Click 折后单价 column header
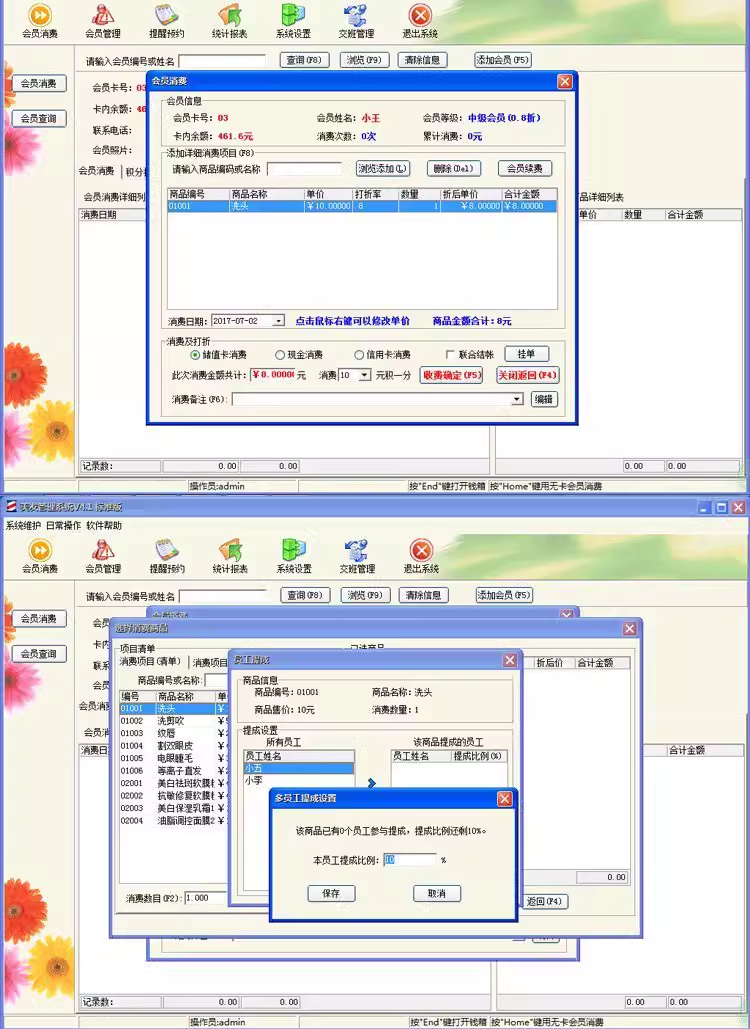The image size is (750, 1029). pos(470,194)
